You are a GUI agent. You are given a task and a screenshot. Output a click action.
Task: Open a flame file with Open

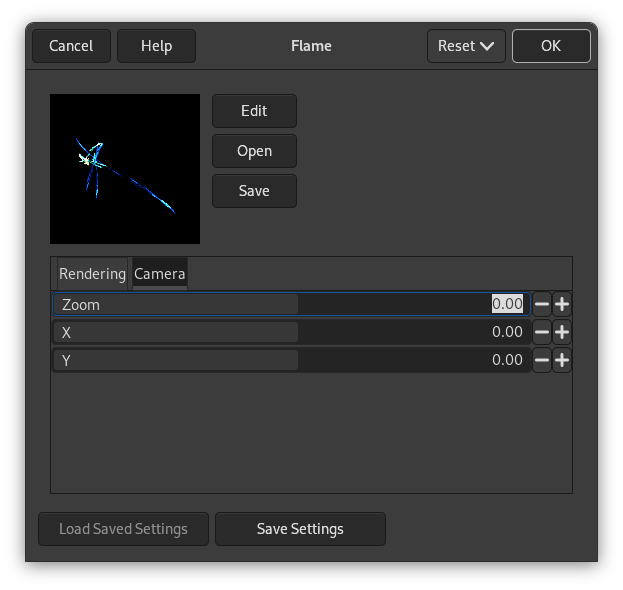[x=254, y=151]
